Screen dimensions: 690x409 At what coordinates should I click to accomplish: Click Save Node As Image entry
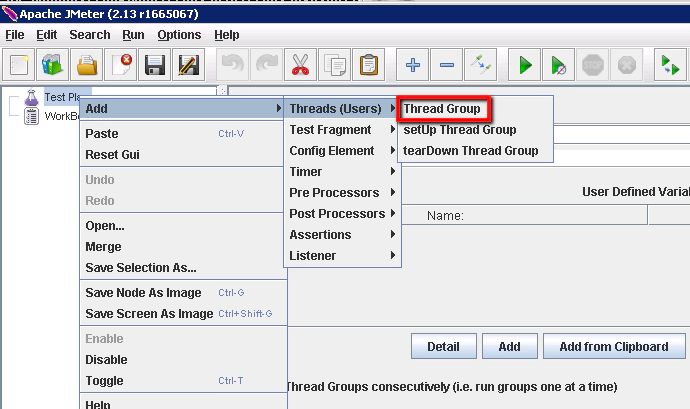[x=182, y=293]
